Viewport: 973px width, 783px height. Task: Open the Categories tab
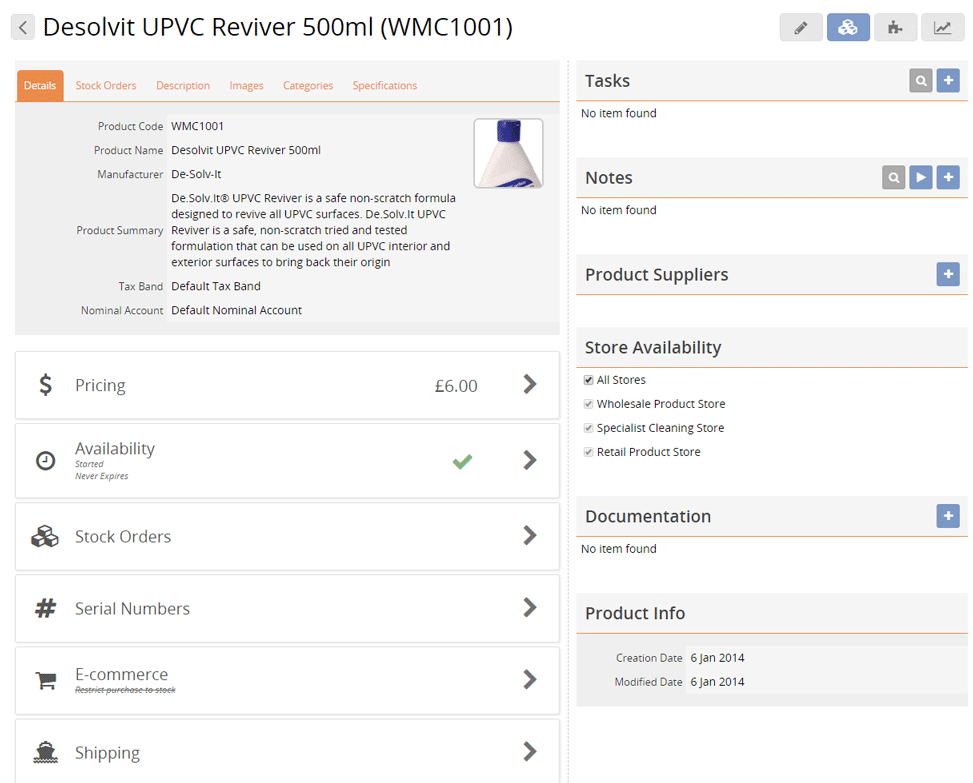pyautogui.click(x=308, y=86)
